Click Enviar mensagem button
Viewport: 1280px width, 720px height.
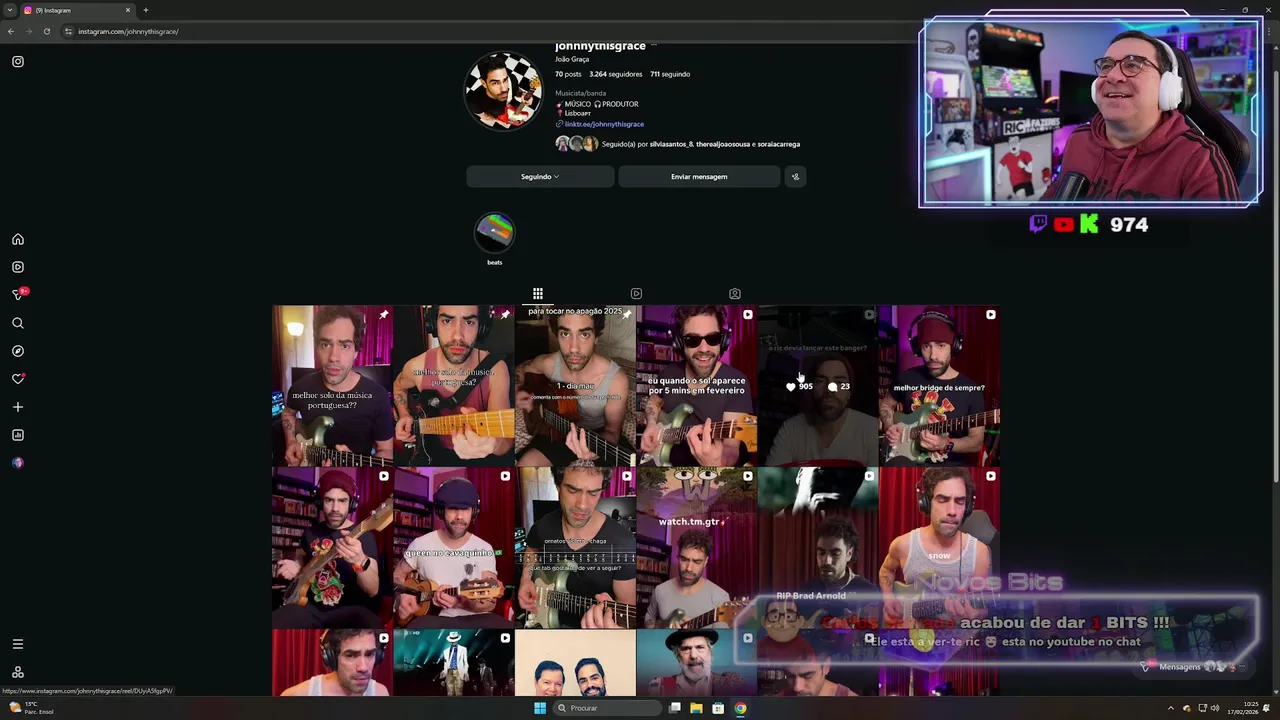pyautogui.click(x=699, y=177)
